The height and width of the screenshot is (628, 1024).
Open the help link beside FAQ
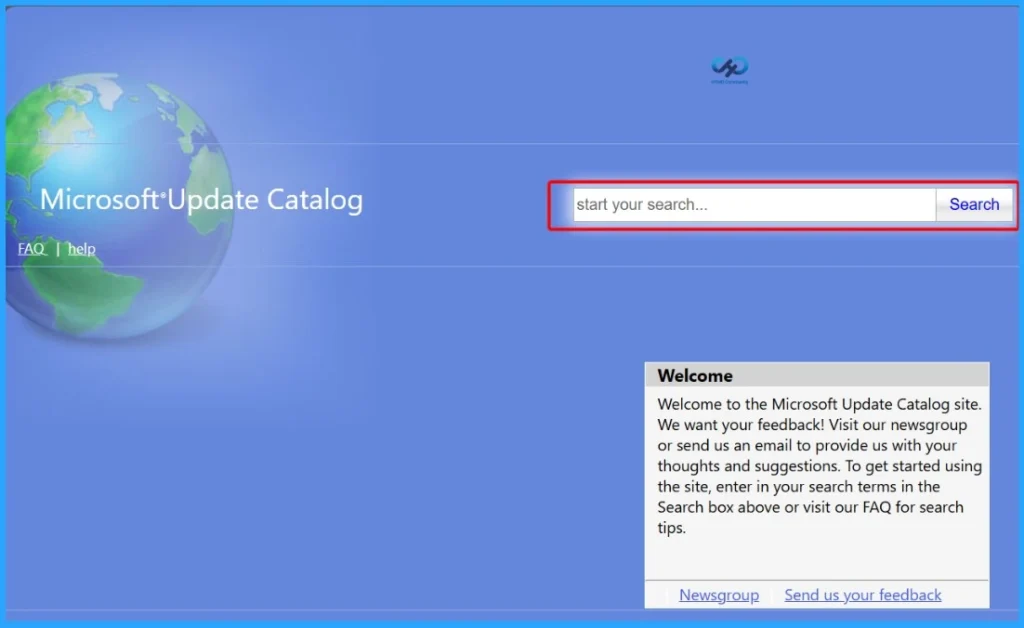coord(82,249)
